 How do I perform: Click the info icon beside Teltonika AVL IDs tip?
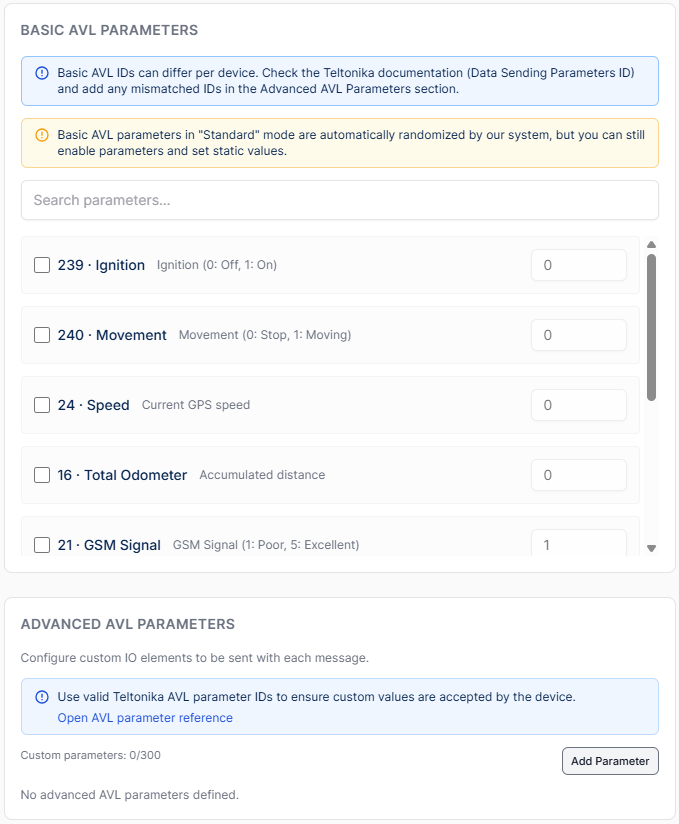[42, 697]
